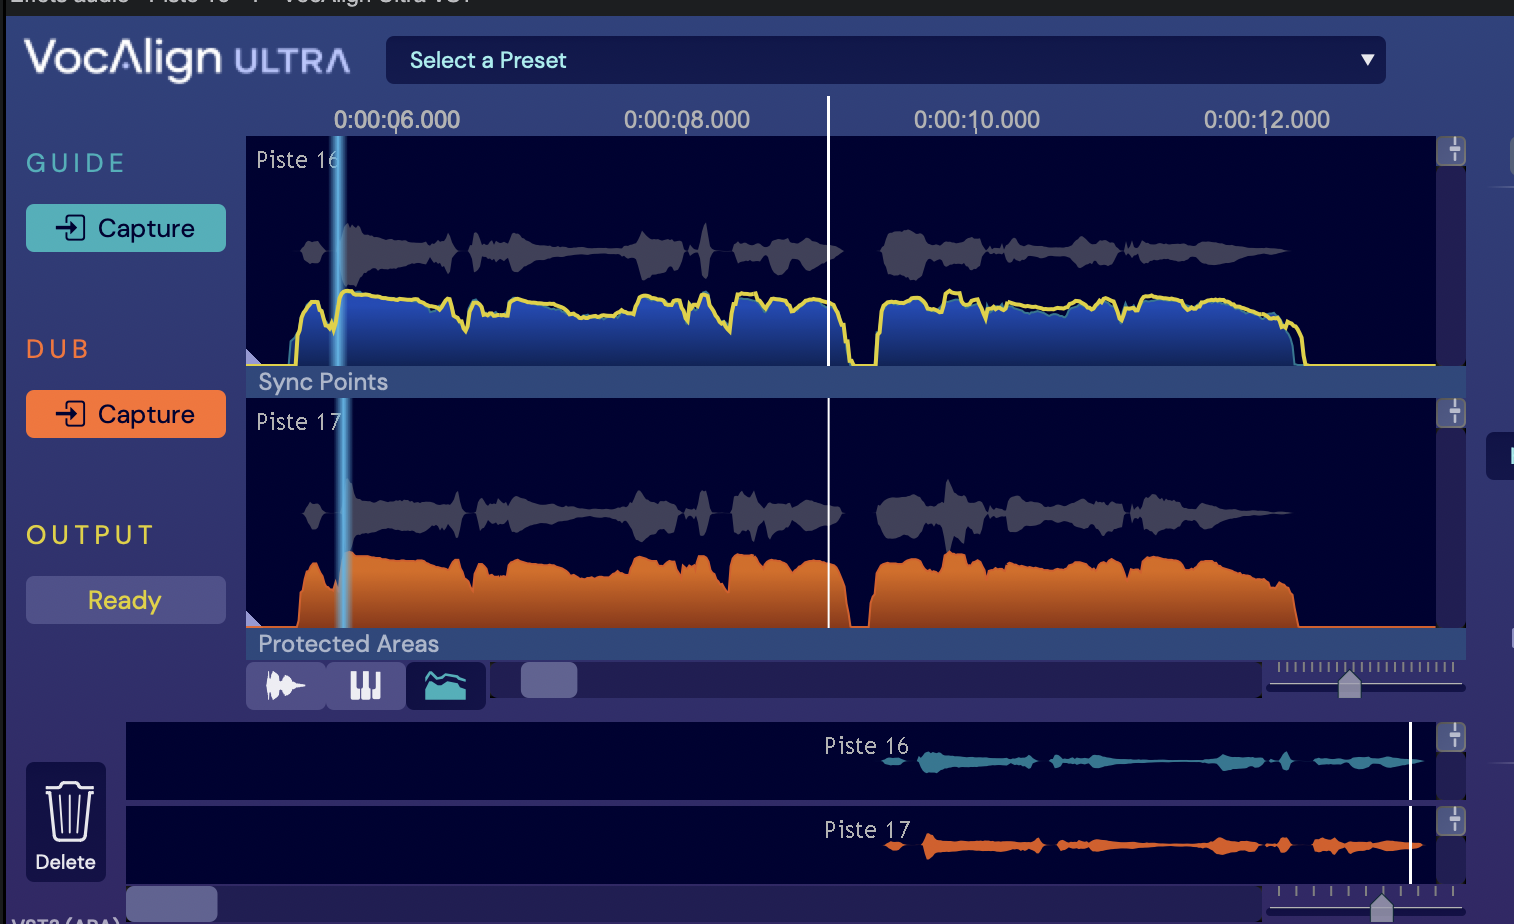Move the upper horizontal zoom slider handle
1514x924 pixels.
[x=1350, y=685]
